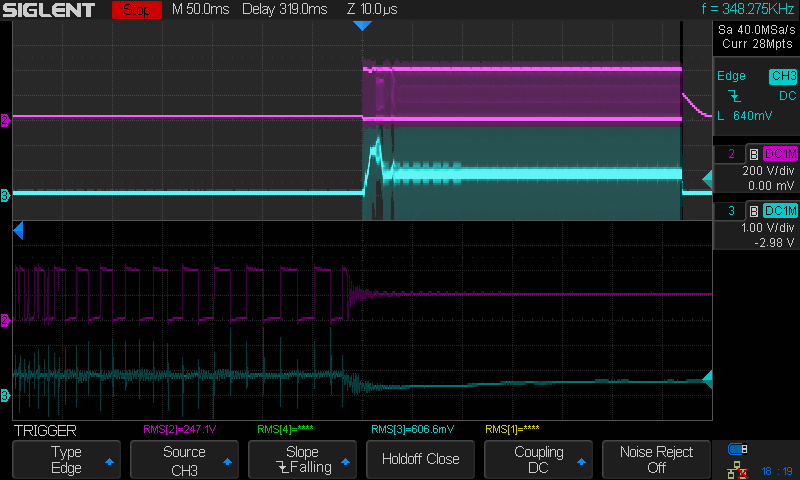
Task: Click the Edge trigger type label
Action: pos(731,76)
